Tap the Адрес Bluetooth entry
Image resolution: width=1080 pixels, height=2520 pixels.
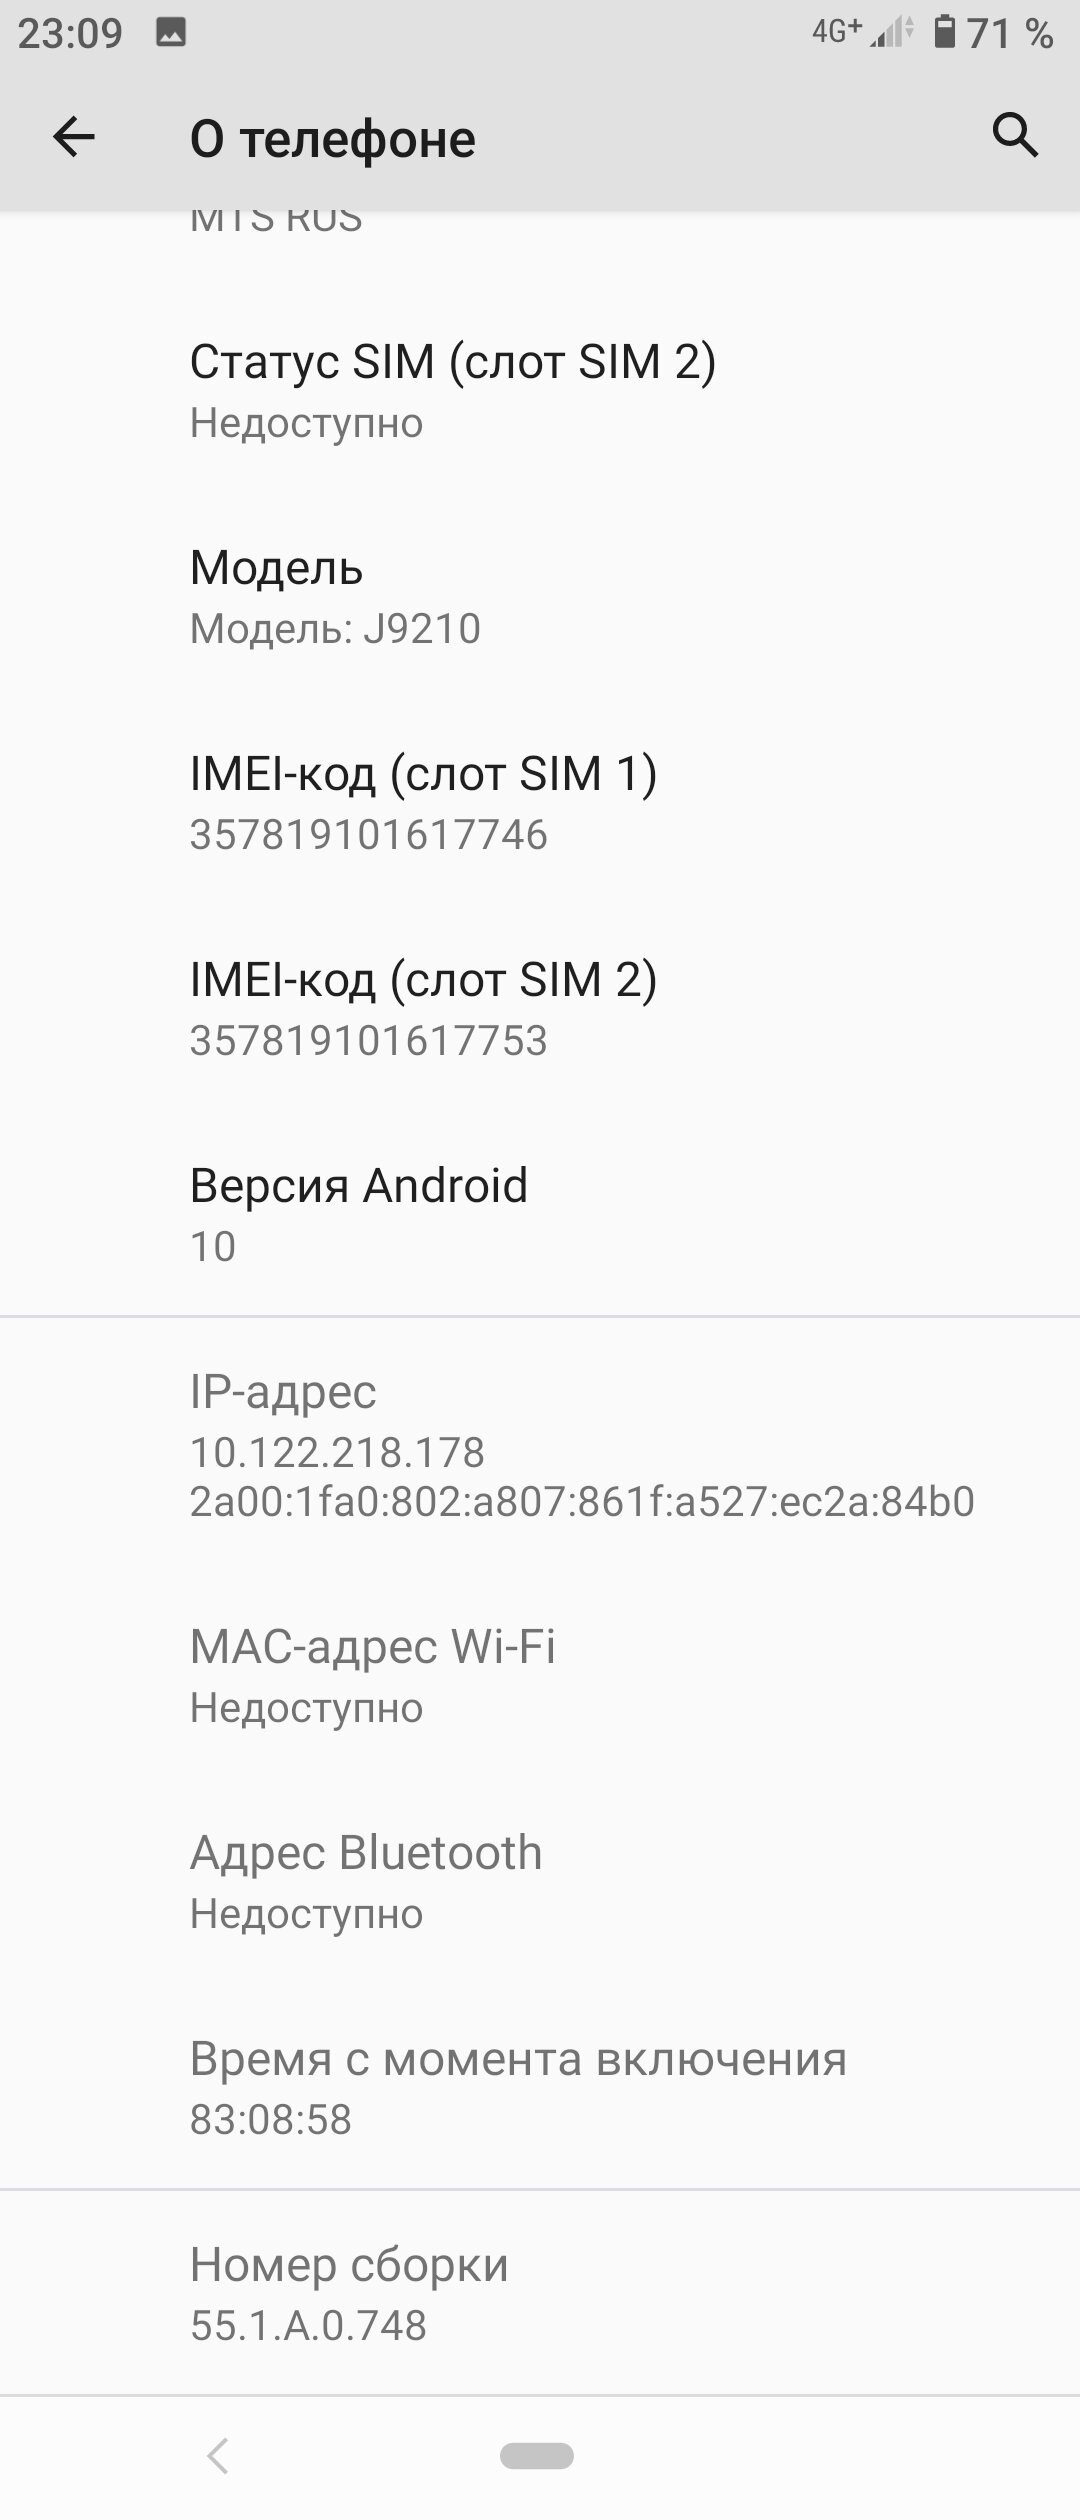click(x=540, y=1882)
